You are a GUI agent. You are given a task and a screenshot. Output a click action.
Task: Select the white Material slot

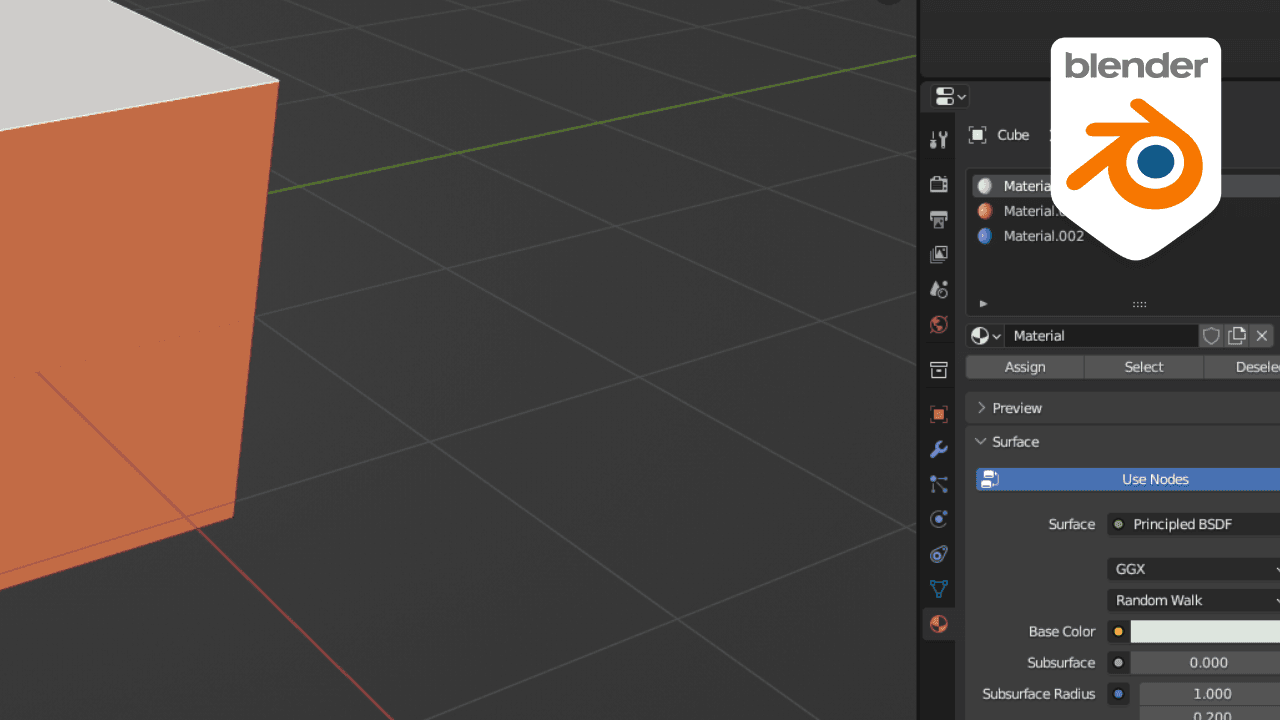point(1012,186)
